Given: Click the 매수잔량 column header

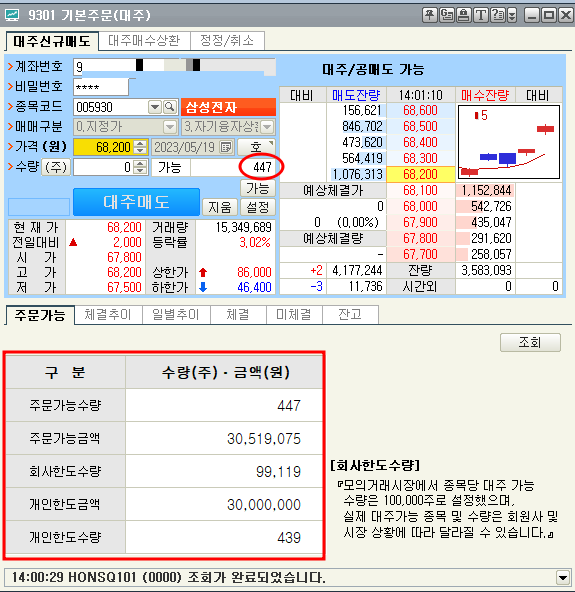Looking at the screenshot, I should coord(485,95).
